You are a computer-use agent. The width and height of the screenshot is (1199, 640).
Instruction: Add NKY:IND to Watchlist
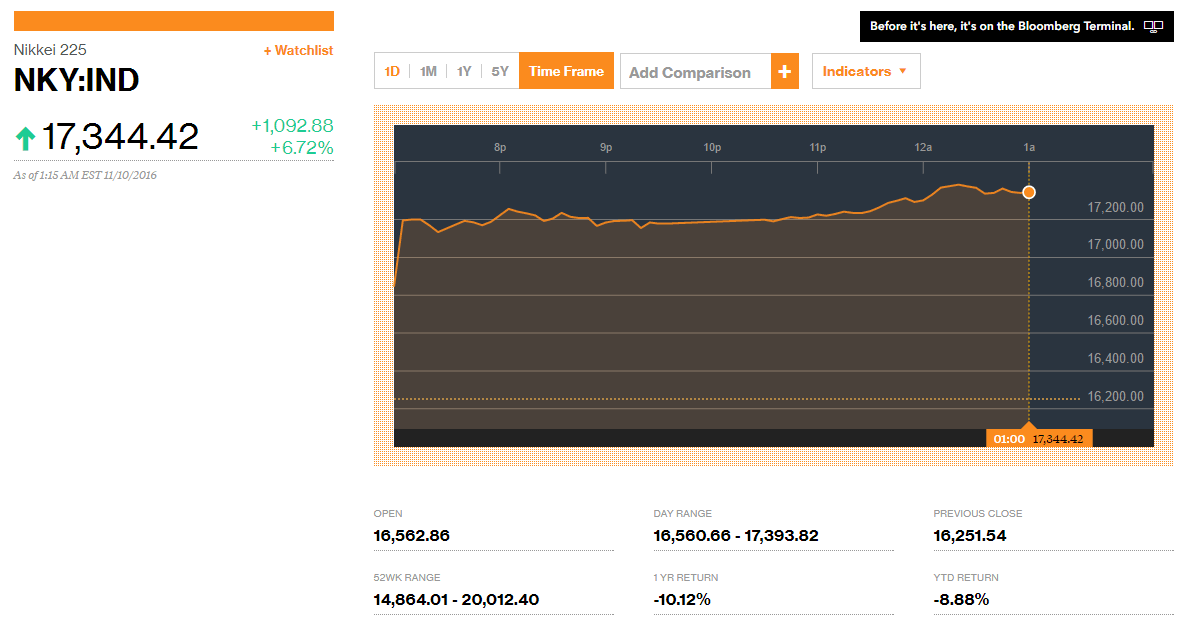(298, 50)
